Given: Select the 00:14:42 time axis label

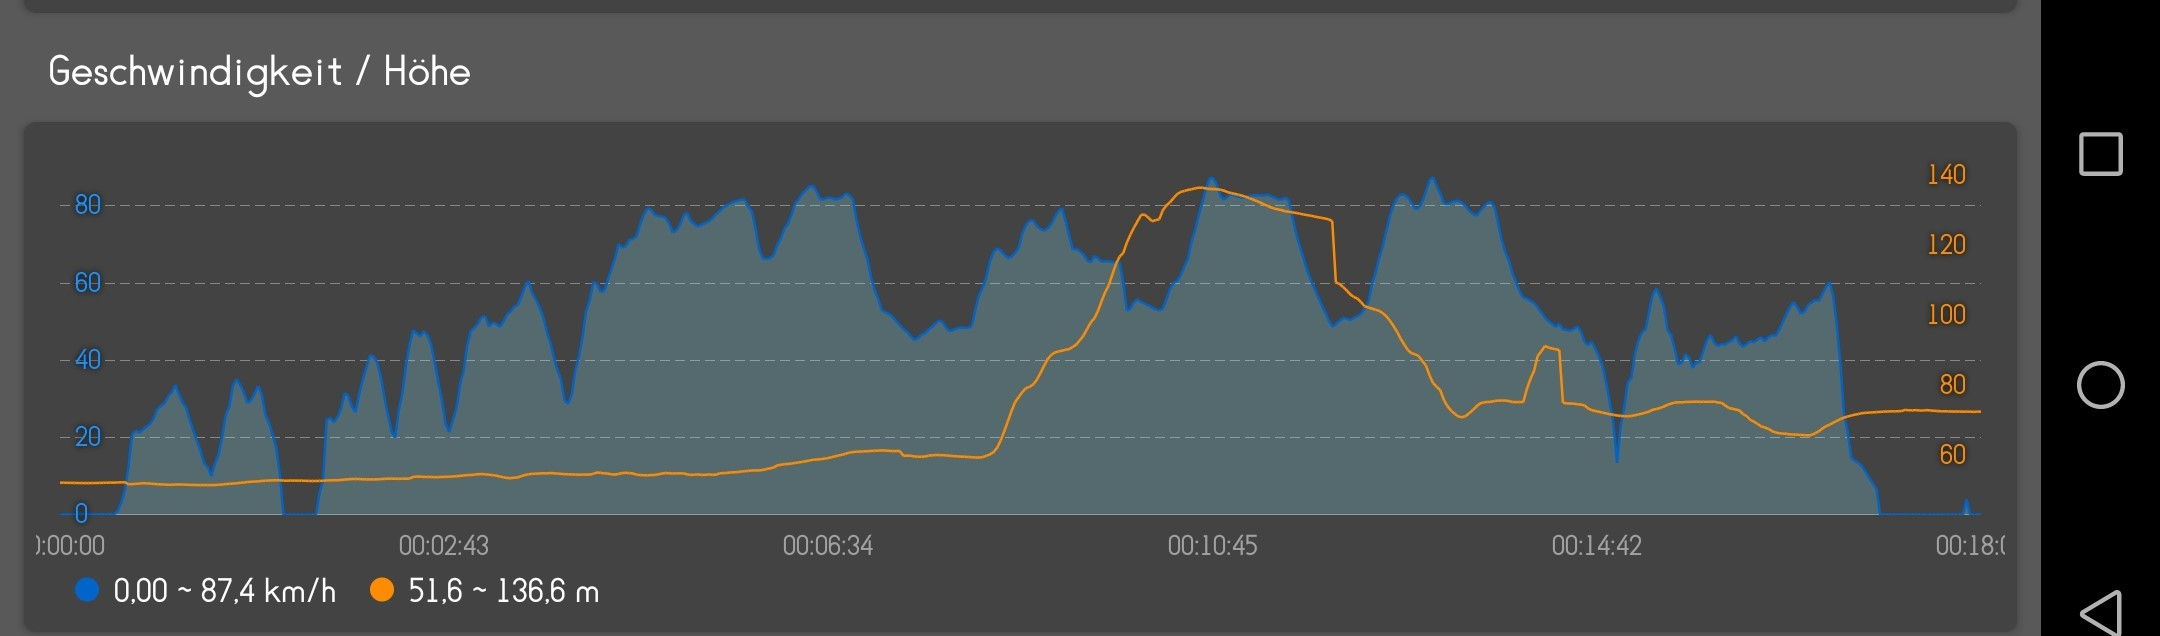Looking at the screenshot, I should click(x=1596, y=546).
